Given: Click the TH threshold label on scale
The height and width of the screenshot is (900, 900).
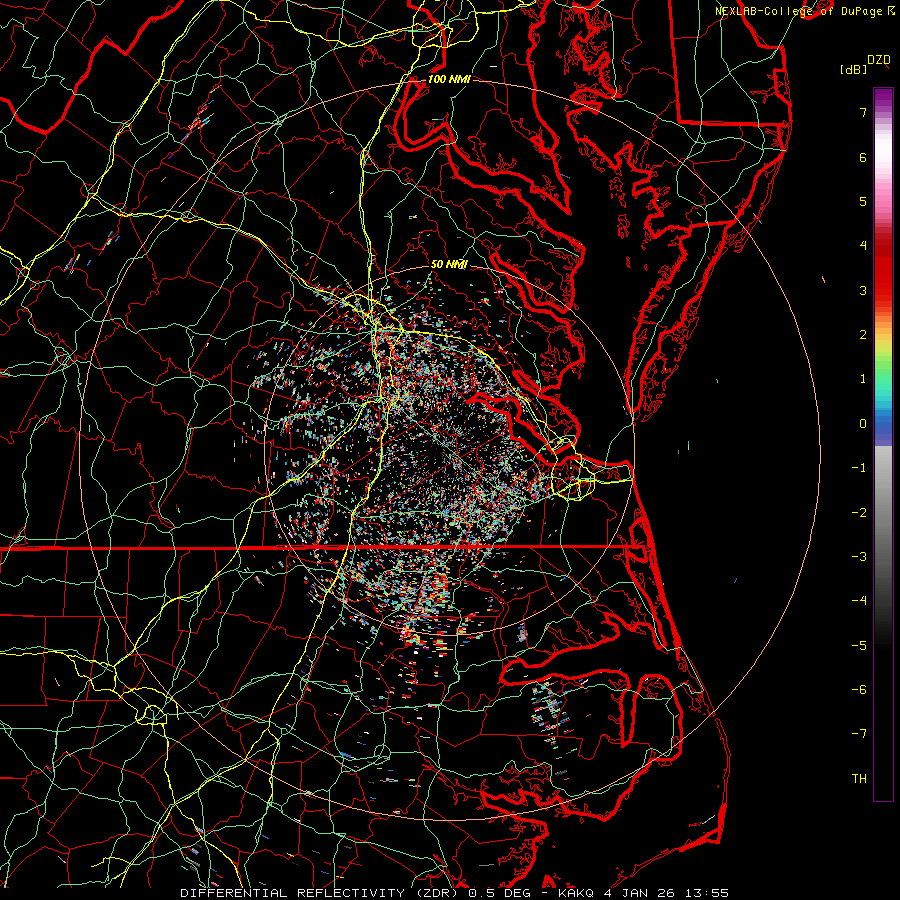Looking at the screenshot, I should (859, 779).
